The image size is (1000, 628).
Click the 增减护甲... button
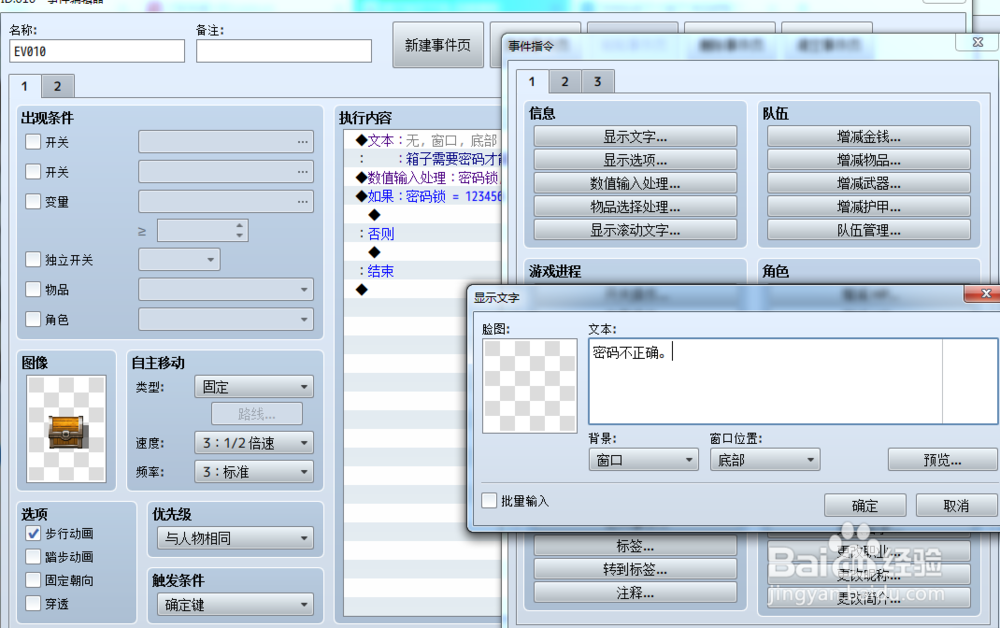point(869,207)
